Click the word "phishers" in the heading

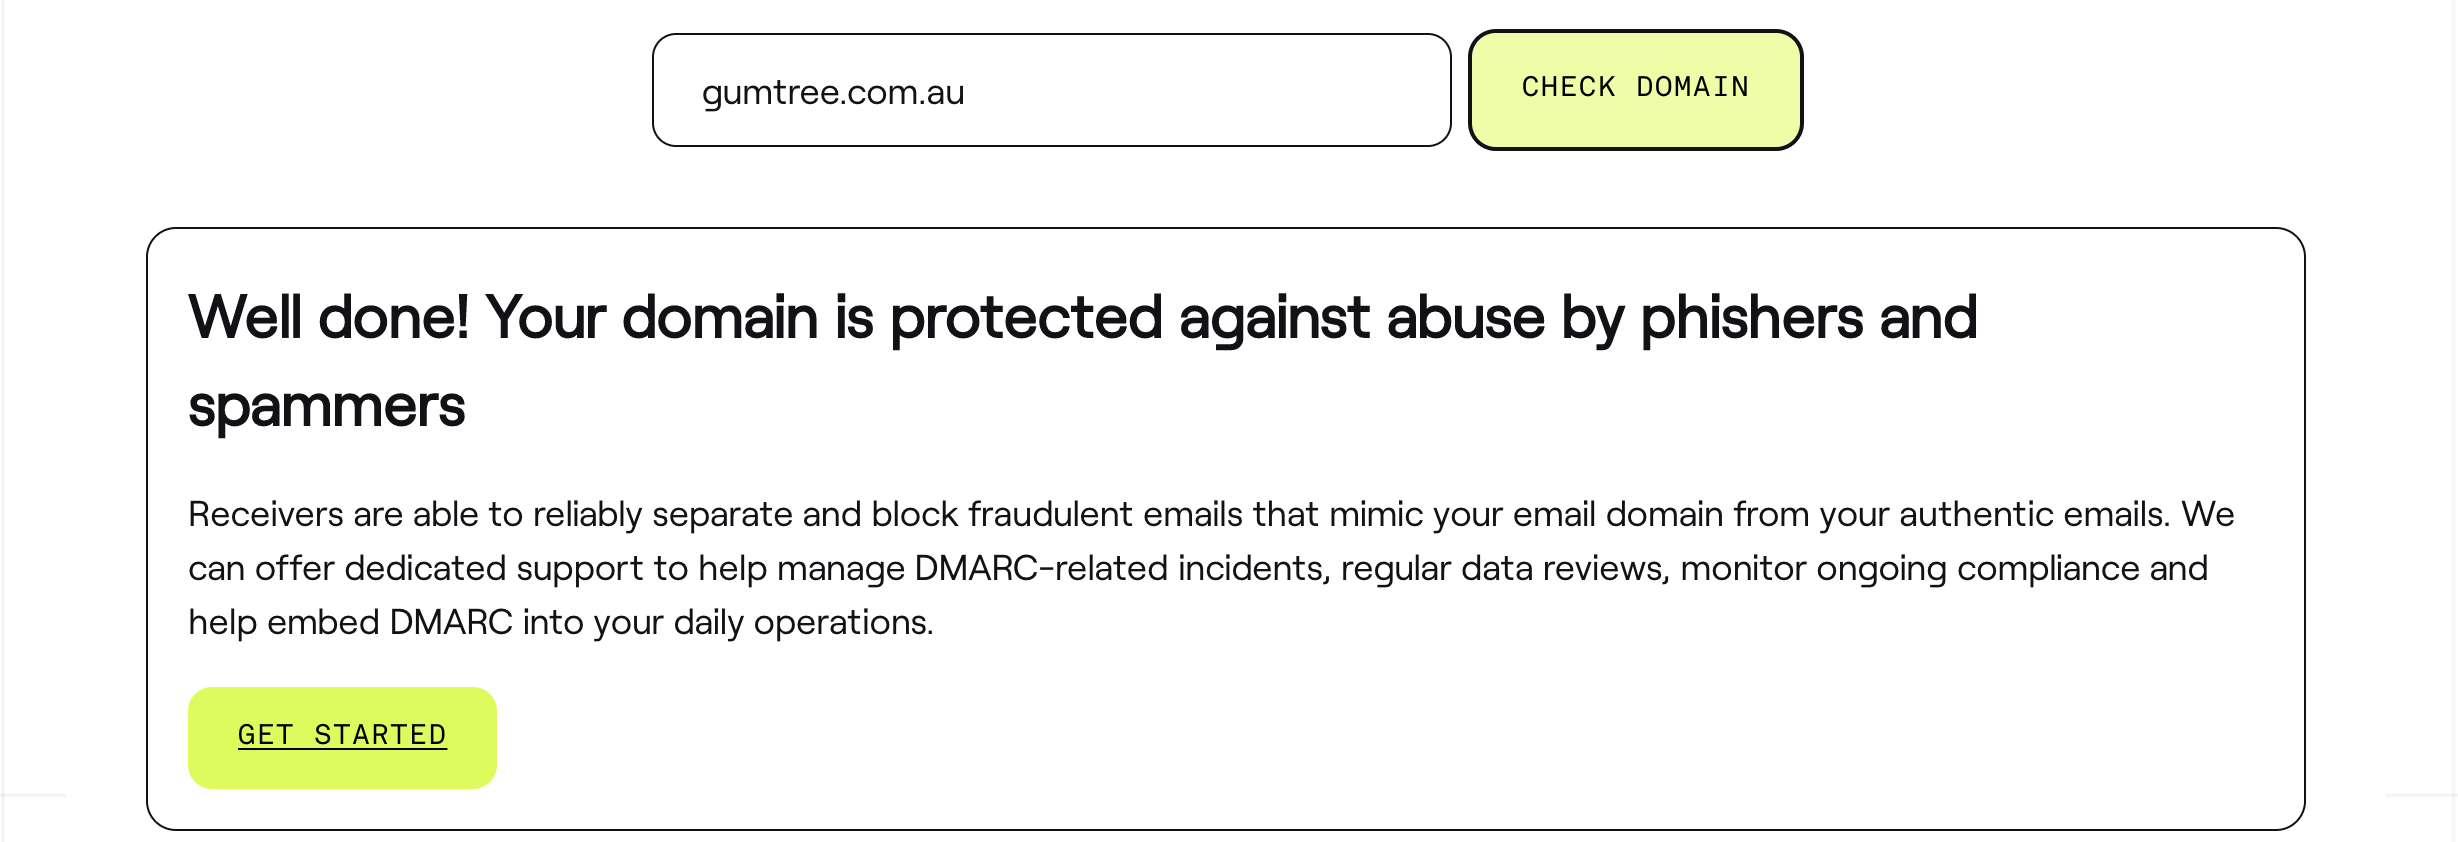[1751, 318]
